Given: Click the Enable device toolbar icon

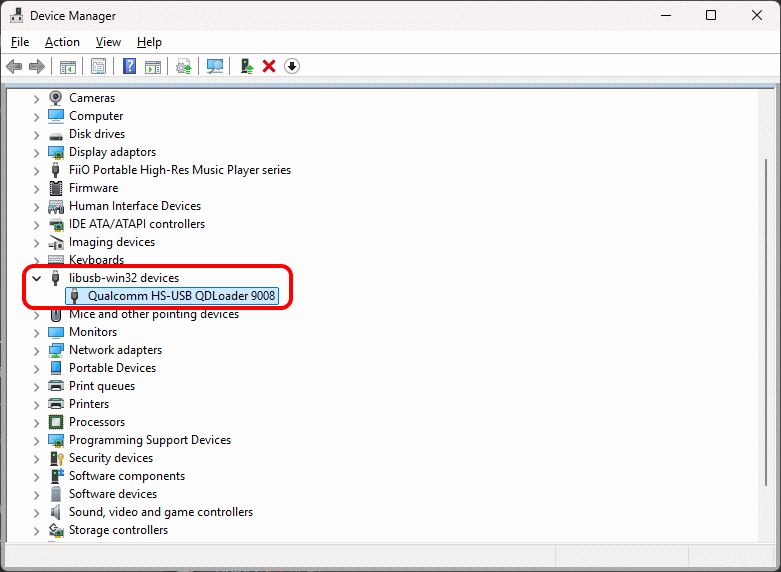Looking at the screenshot, I should point(247,66).
